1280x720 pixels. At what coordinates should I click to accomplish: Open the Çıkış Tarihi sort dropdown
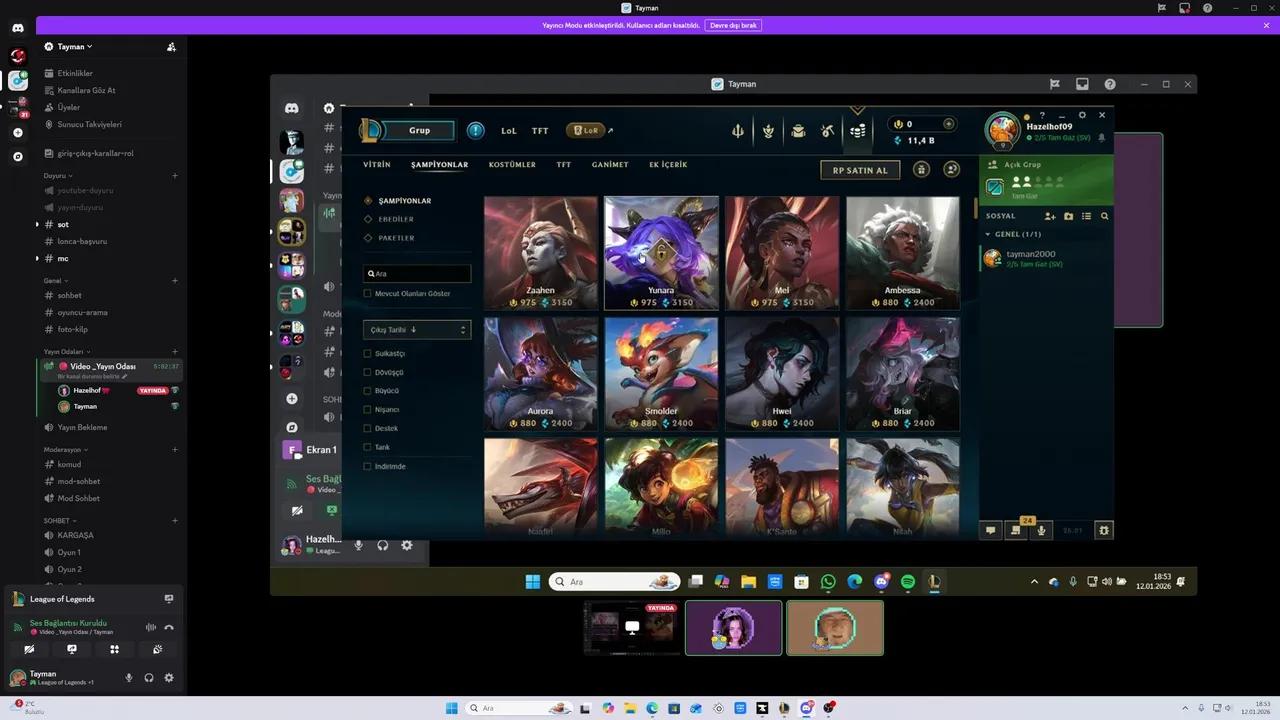[x=416, y=329]
